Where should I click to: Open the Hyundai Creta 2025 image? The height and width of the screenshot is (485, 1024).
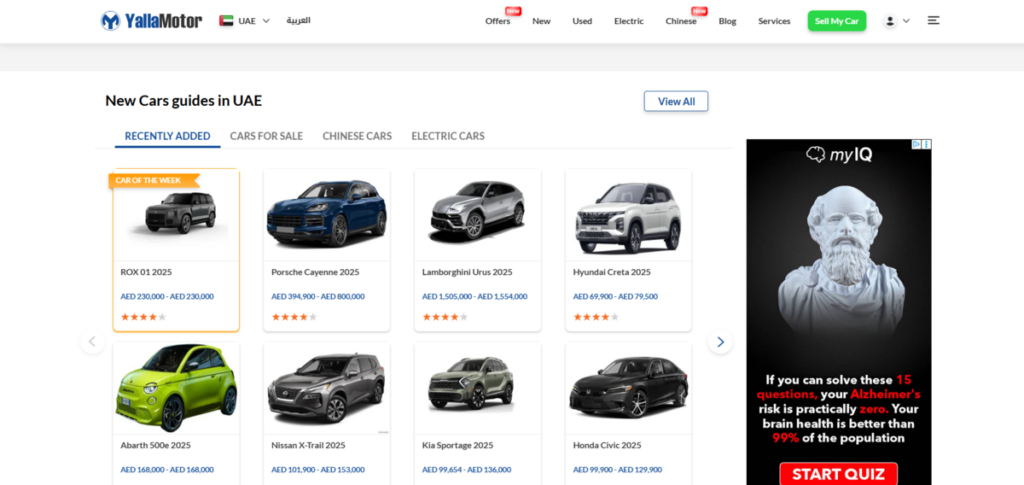pyautogui.click(x=628, y=217)
